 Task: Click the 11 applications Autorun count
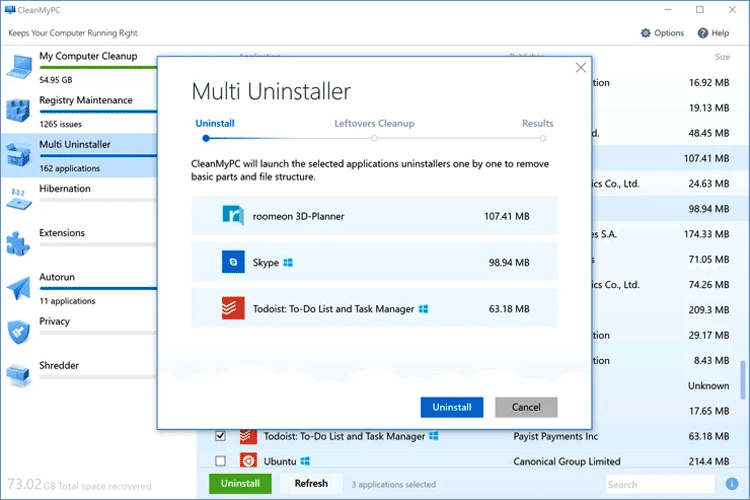tap(67, 301)
